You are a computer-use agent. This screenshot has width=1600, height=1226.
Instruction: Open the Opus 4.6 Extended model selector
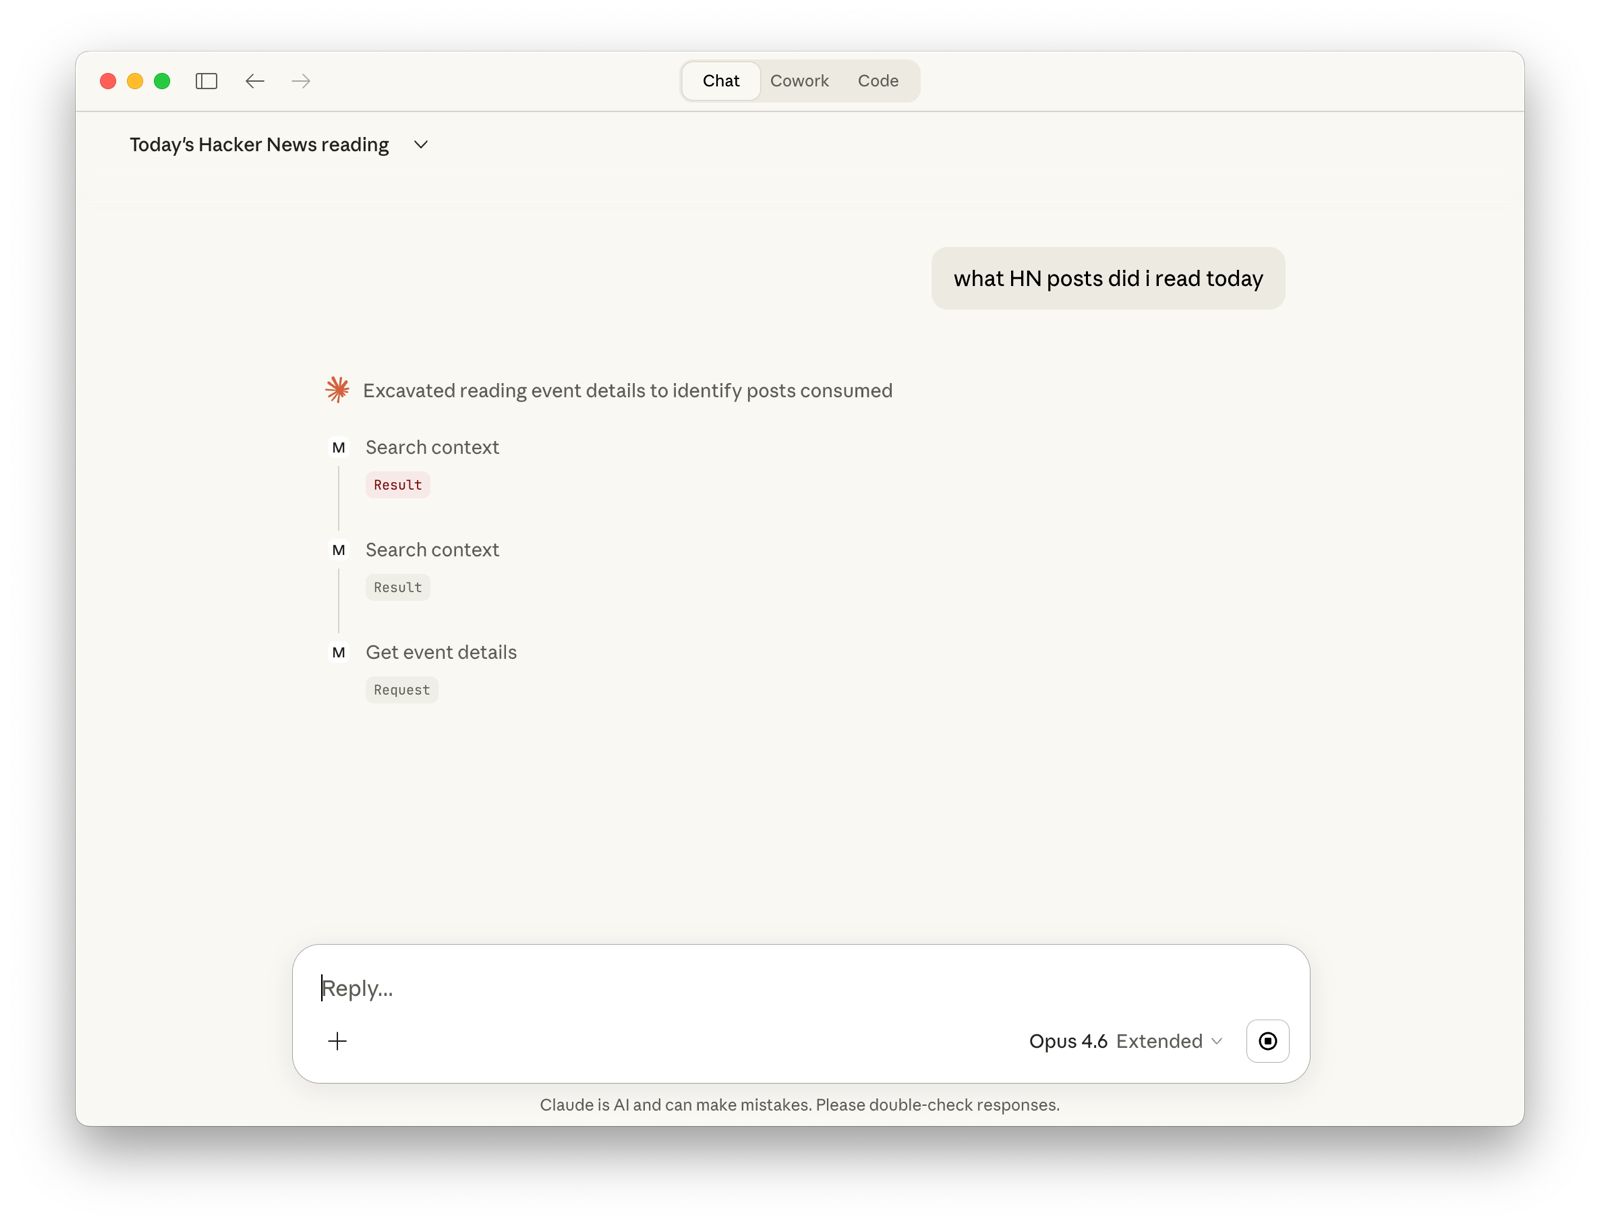tap(1126, 1041)
